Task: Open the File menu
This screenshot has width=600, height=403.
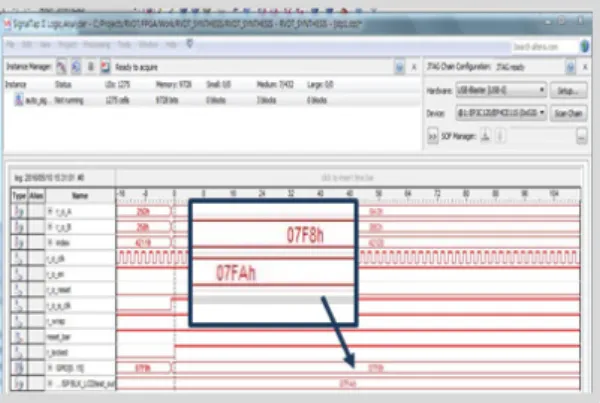Action: click(10, 45)
